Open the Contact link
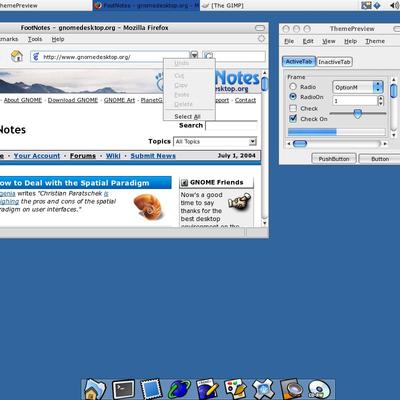 (x=245, y=100)
